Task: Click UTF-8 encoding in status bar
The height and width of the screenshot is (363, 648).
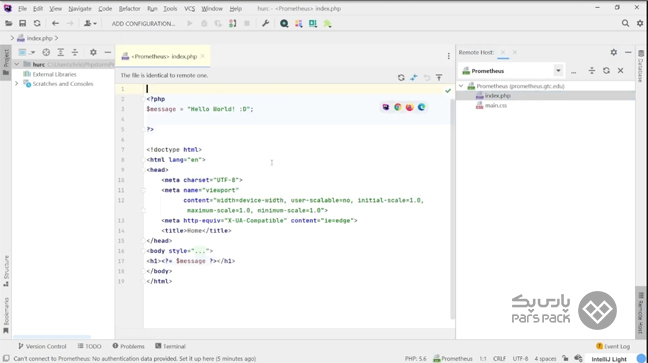Action: [x=520, y=358]
